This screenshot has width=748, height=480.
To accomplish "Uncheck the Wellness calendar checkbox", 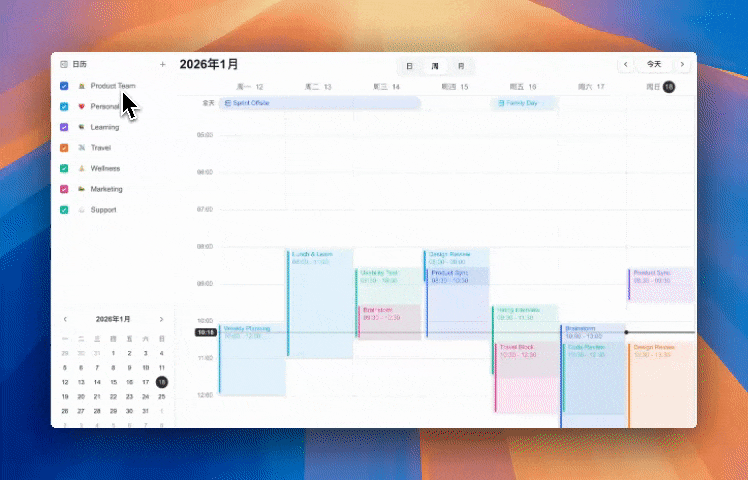I will [64, 168].
